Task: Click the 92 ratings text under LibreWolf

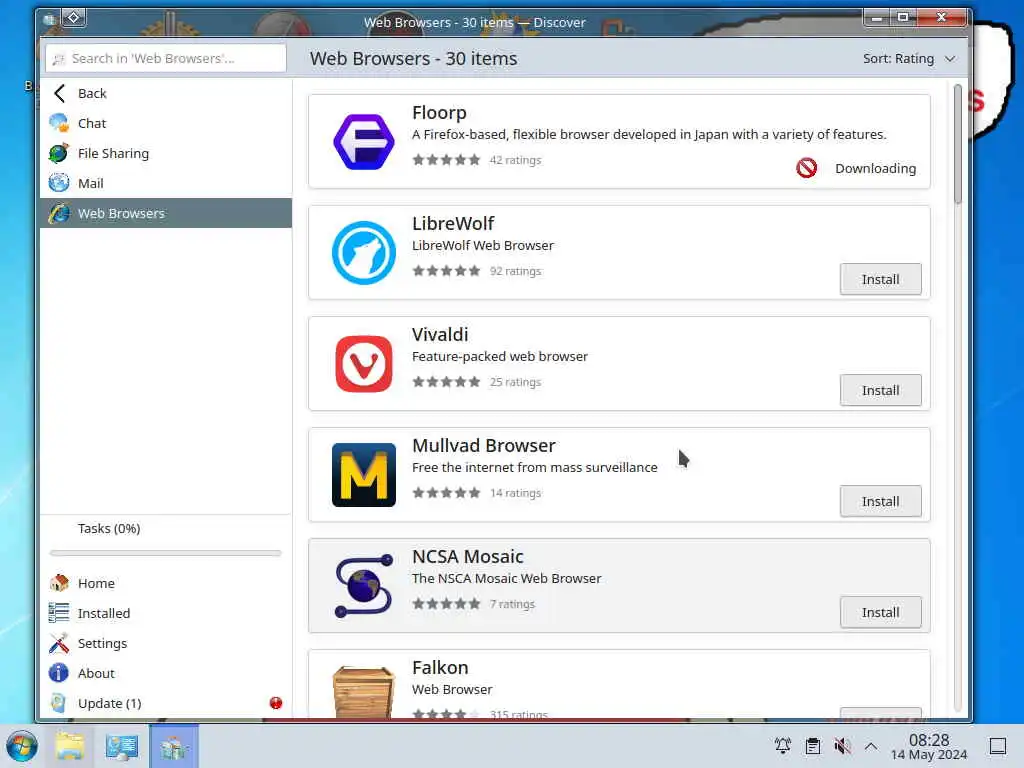Action: [x=515, y=271]
